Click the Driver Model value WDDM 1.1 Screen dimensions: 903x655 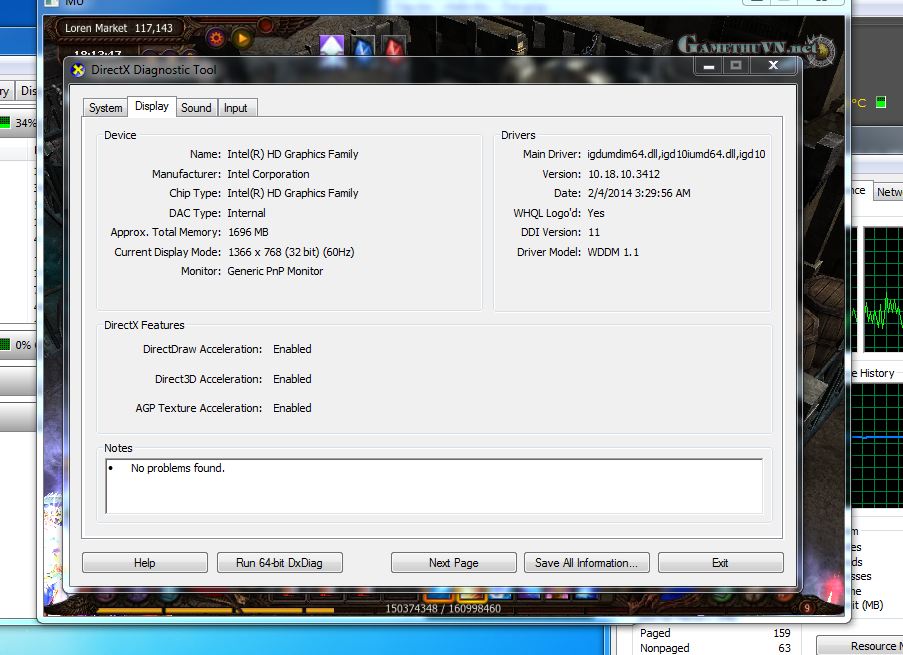point(613,252)
